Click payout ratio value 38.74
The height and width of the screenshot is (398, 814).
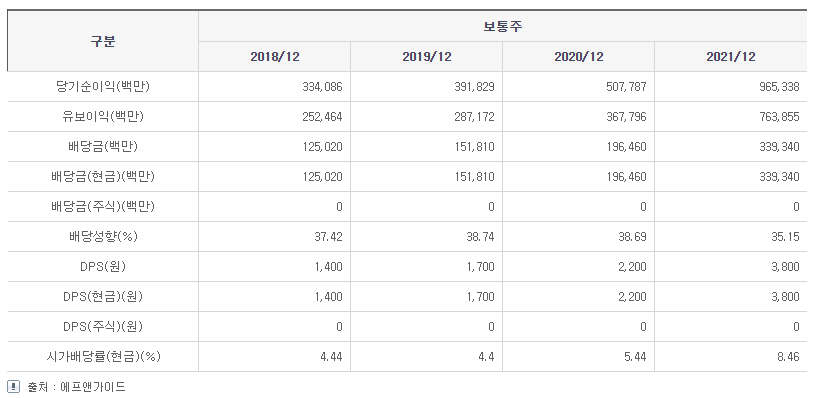(481, 237)
